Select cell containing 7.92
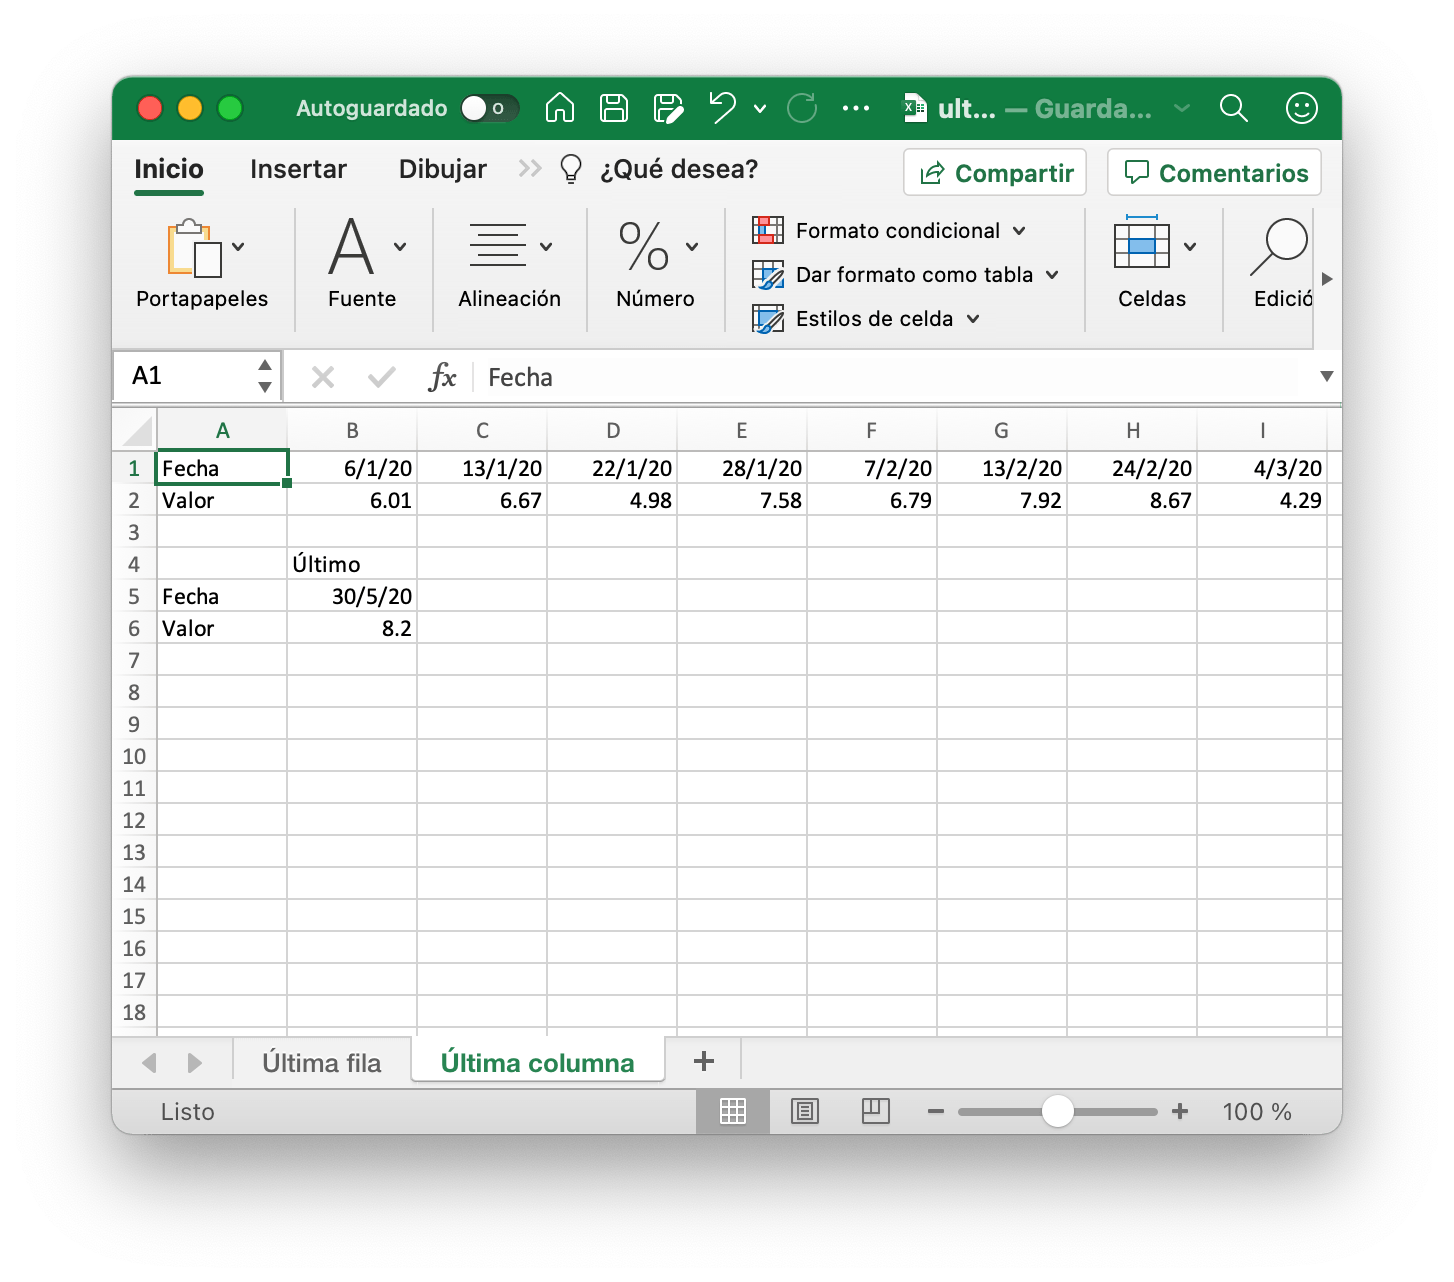Screen dimensions: 1454x1282 (1002, 500)
